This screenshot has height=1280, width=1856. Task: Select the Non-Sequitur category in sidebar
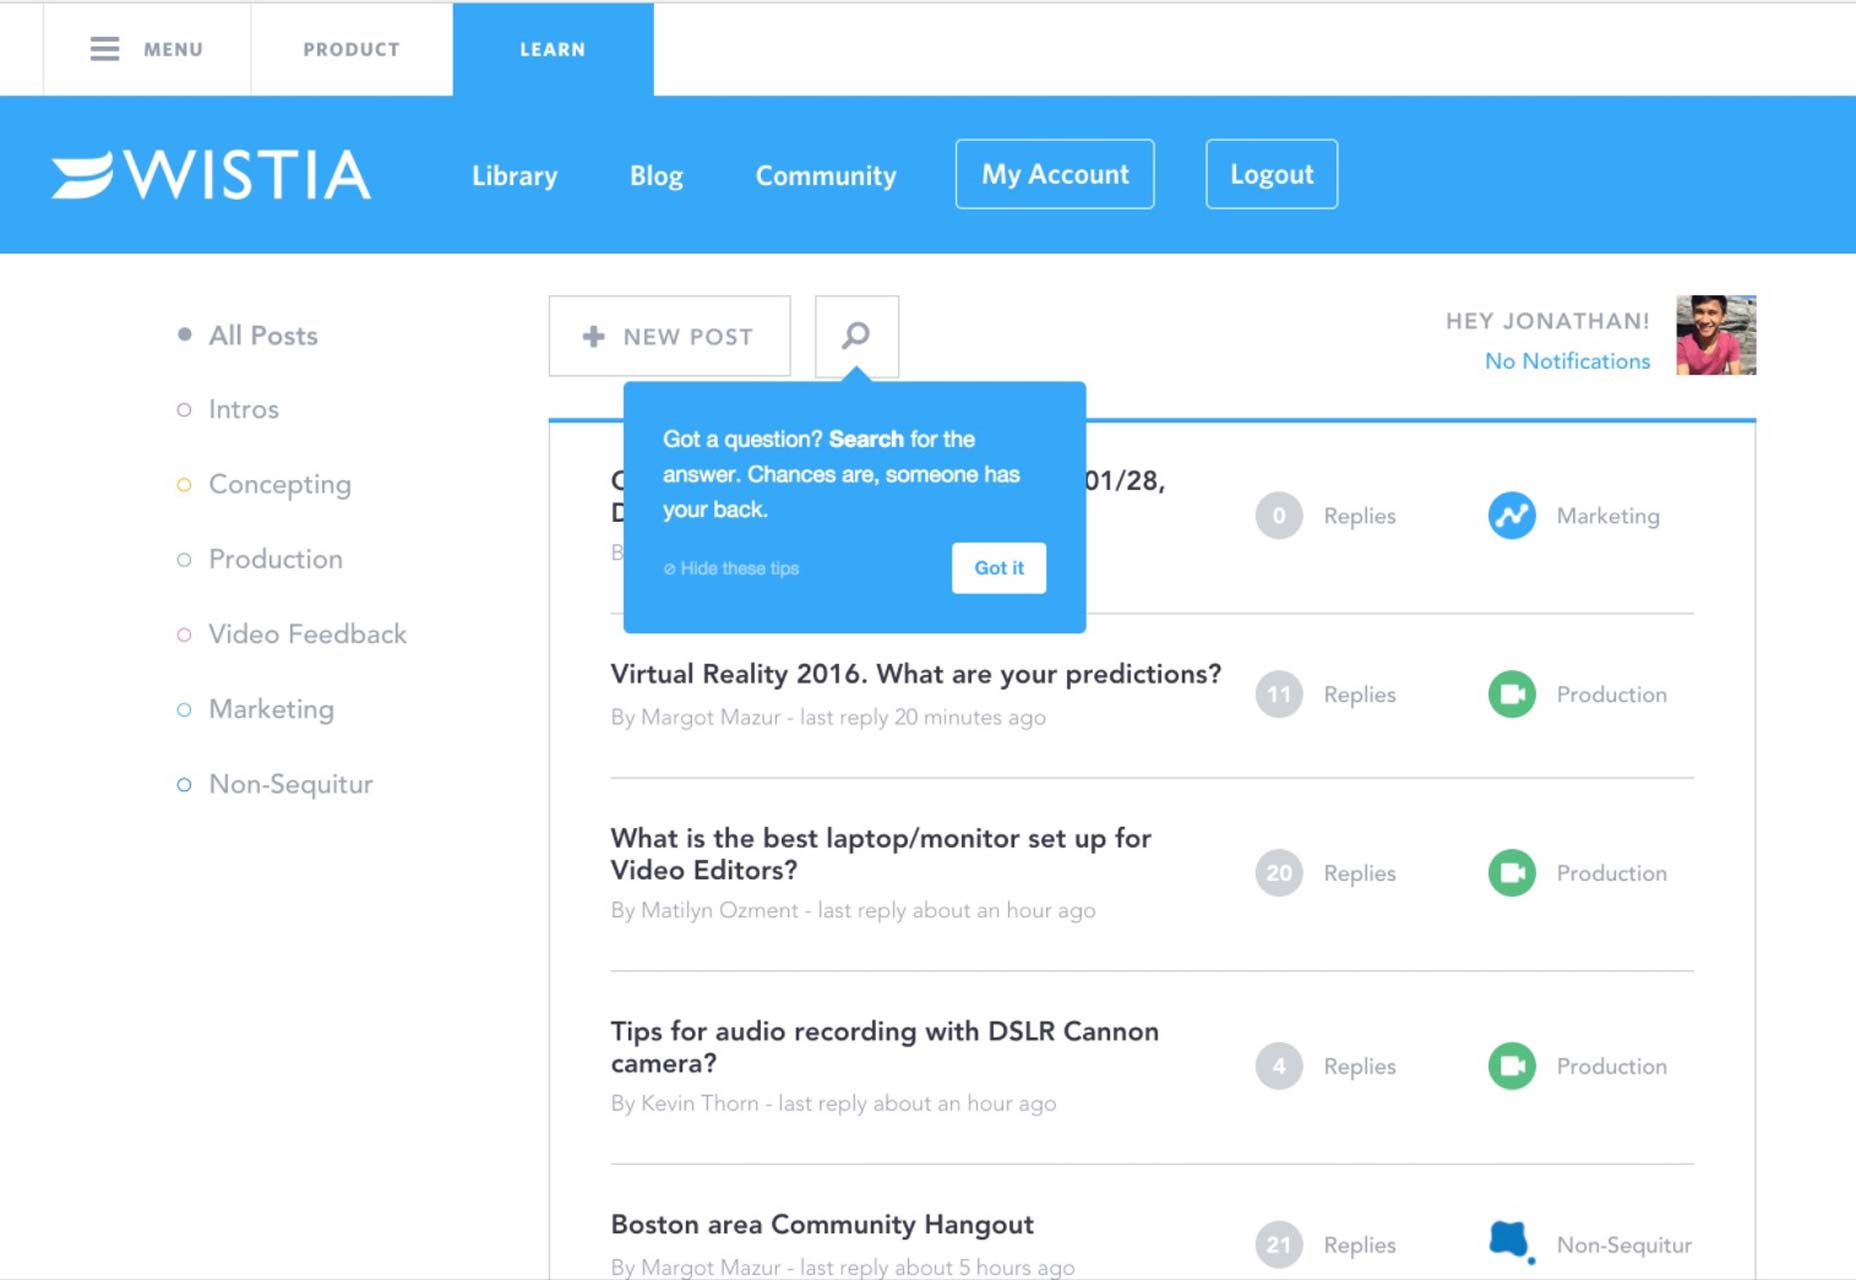pyautogui.click(x=275, y=785)
